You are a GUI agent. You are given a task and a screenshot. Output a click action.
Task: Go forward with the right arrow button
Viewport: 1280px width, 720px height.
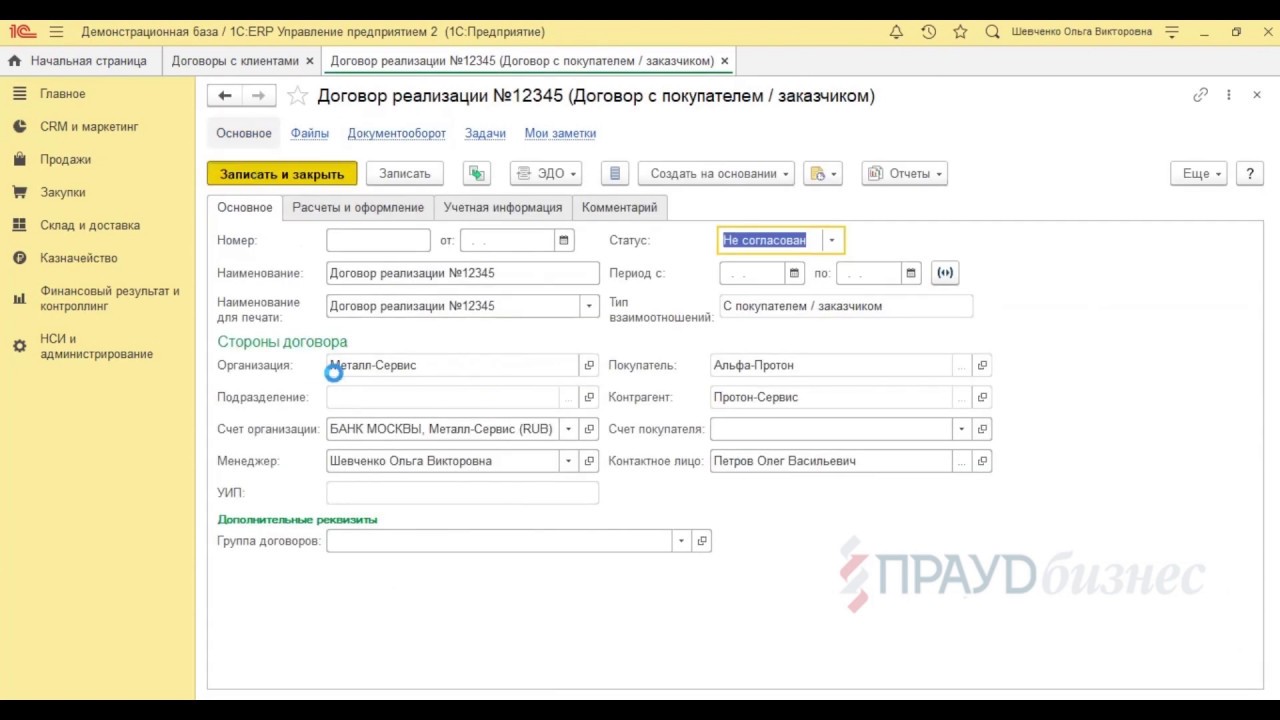[x=258, y=96]
